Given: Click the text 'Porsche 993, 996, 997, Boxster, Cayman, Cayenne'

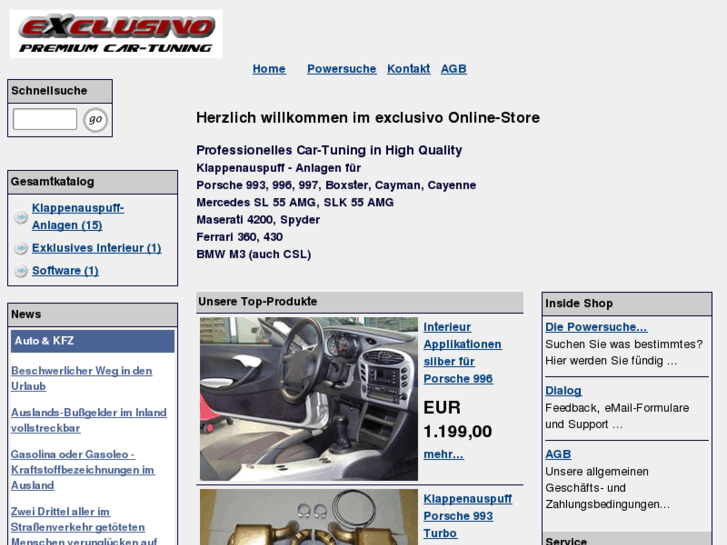Looking at the screenshot, I should pyautogui.click(x=336, y=185).
